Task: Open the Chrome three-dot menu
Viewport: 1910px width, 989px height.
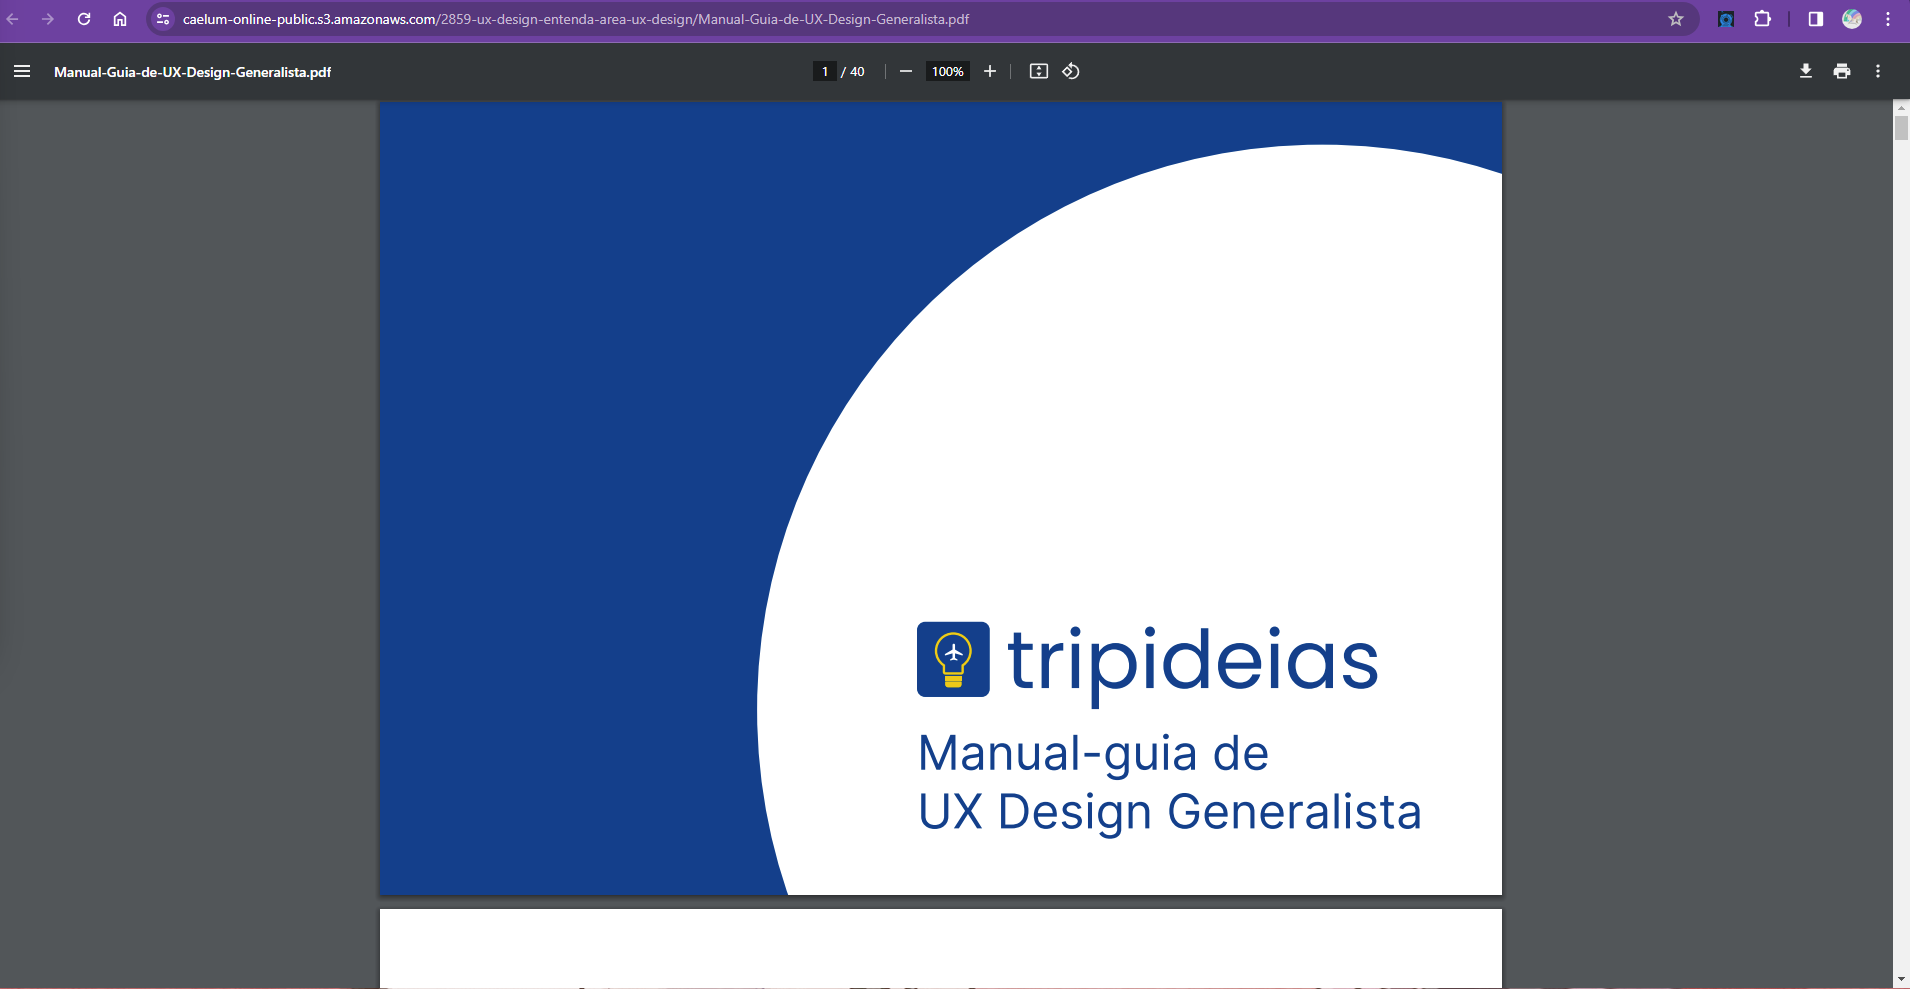Action: [1888, 19]
